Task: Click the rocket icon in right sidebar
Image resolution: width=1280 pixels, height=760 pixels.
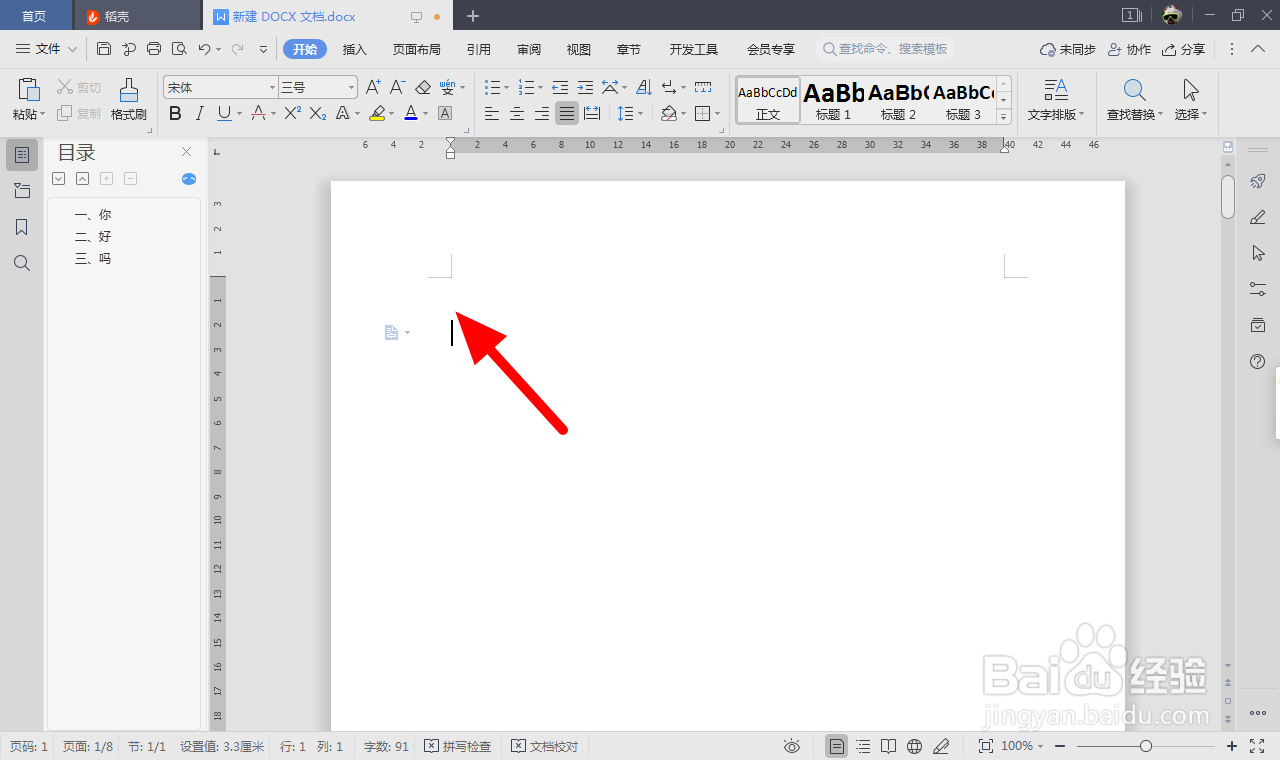Action: coord(1258,181)
